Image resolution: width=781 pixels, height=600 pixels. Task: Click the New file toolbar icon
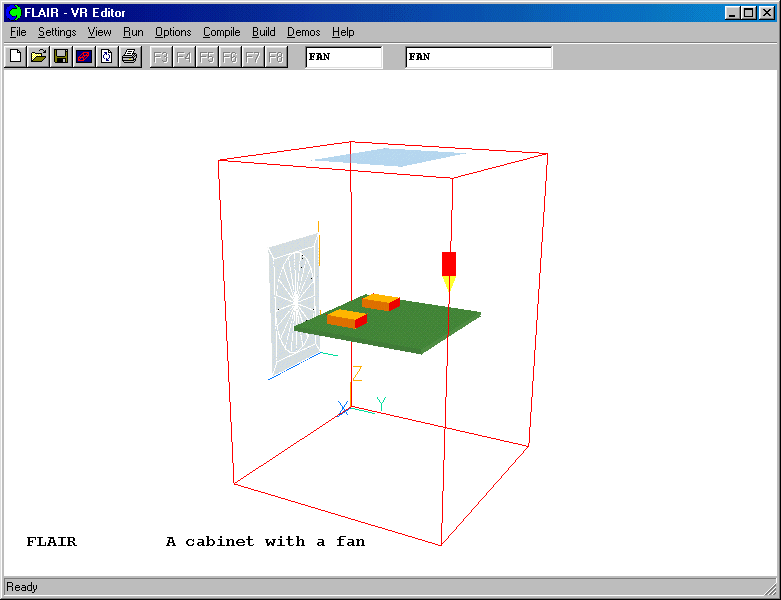point(15,57)
